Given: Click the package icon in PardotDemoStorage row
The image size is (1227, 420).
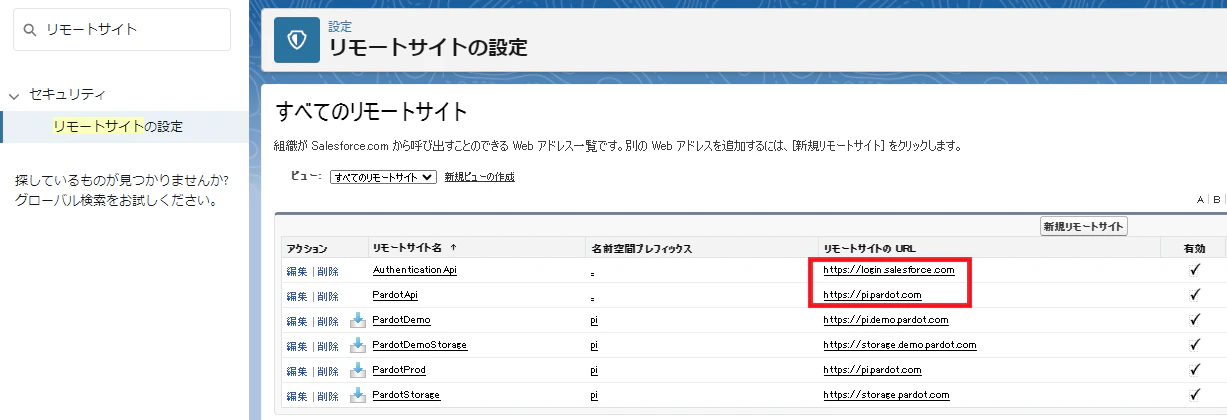Looking at the screenshot, I should click(358, 345).
